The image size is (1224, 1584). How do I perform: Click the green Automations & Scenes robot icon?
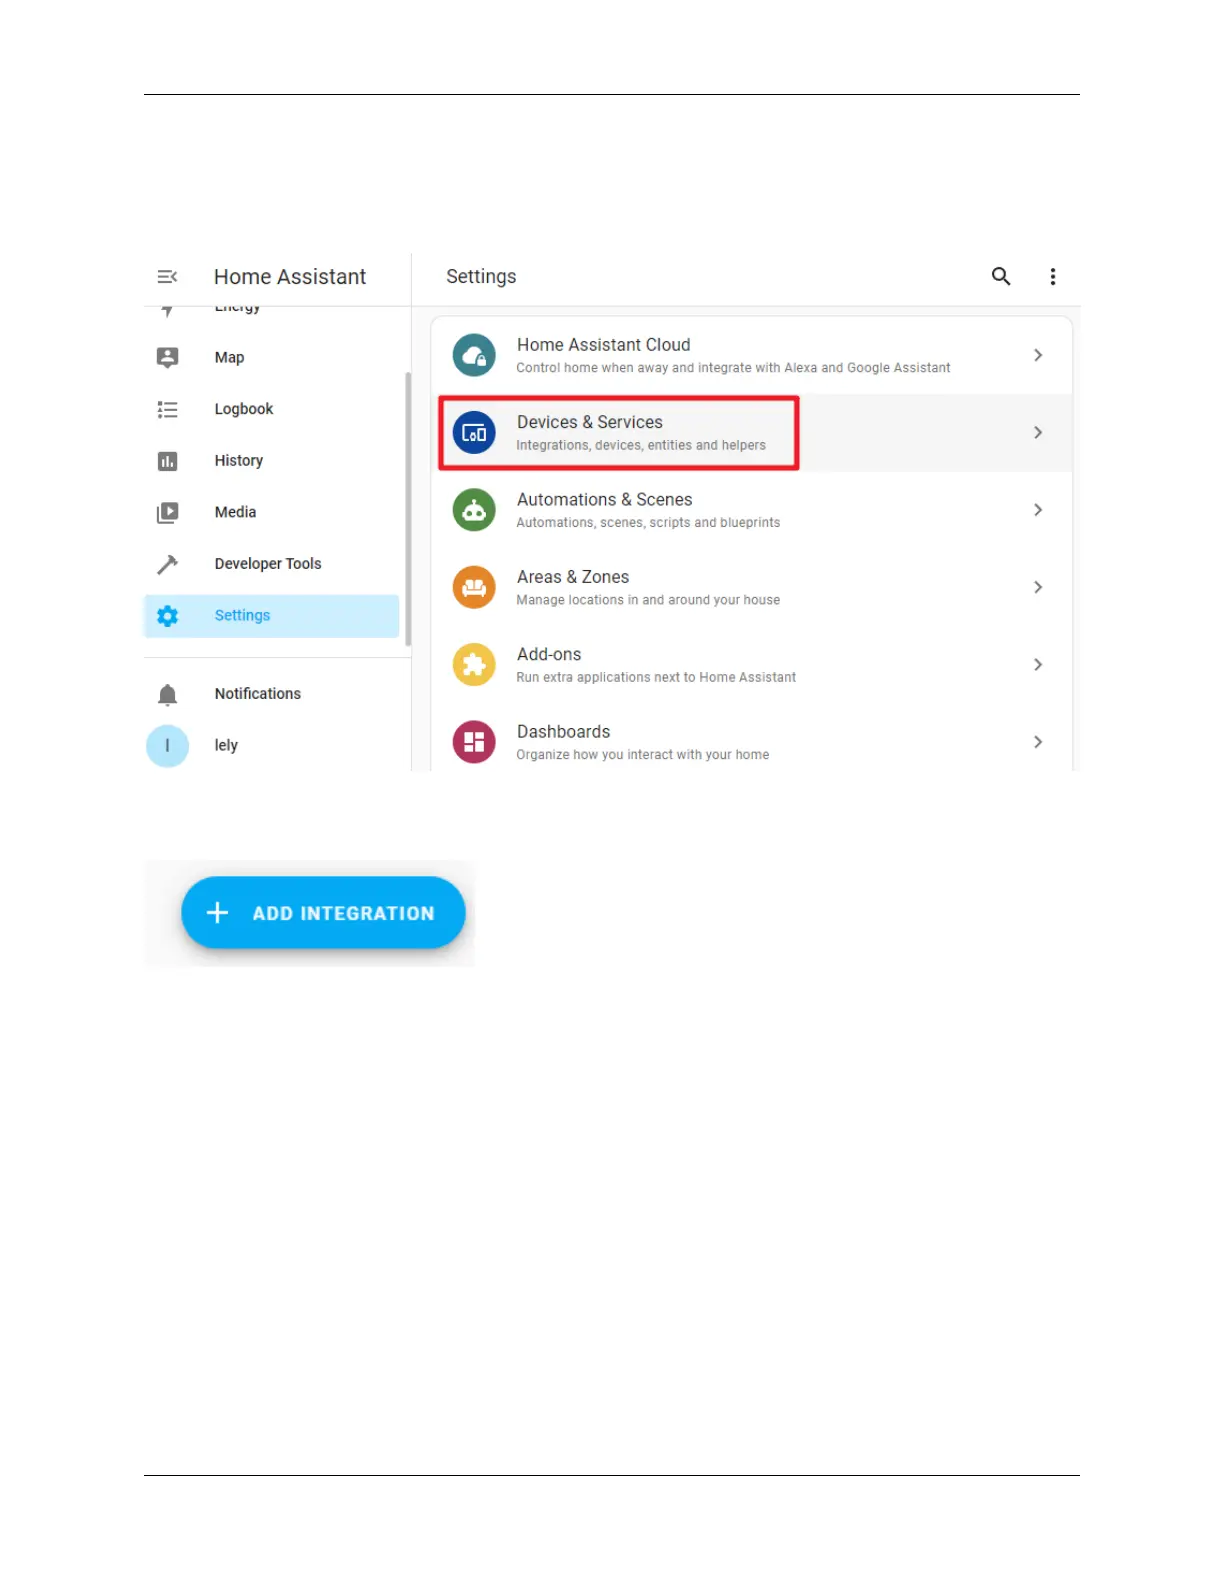point(474,510)
